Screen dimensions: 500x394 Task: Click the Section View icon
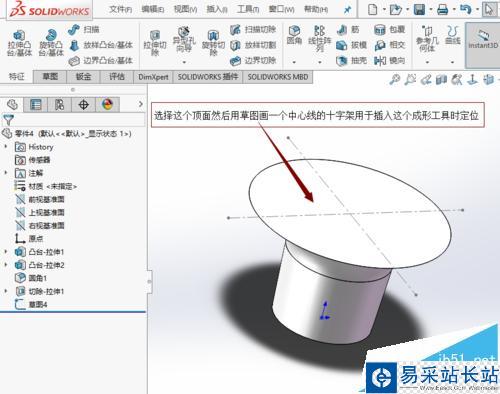441,79
